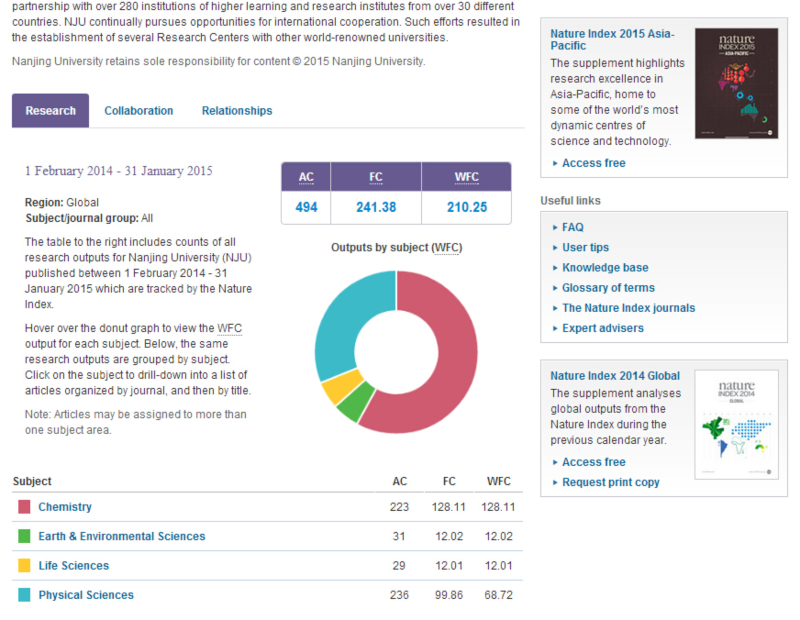Open the Chemistry subject link
This screenshot has width=800, height=620.
tap(65, 507)
